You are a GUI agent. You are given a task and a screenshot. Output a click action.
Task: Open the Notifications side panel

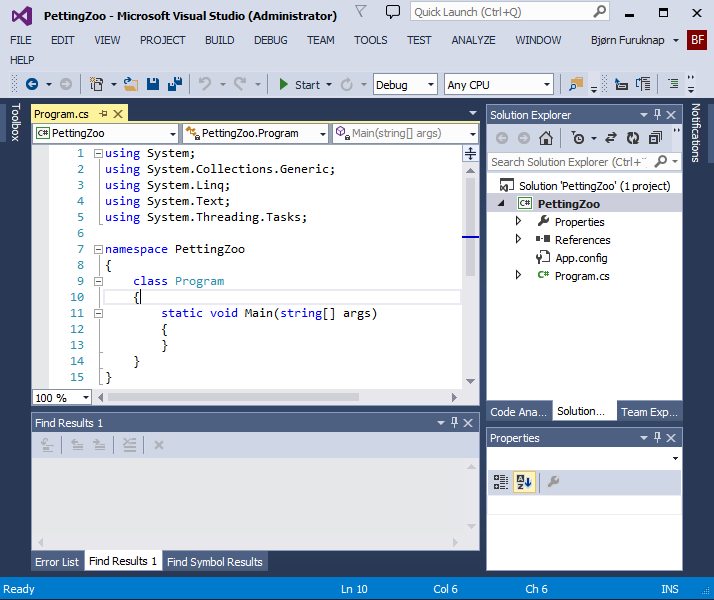(695, 132)
